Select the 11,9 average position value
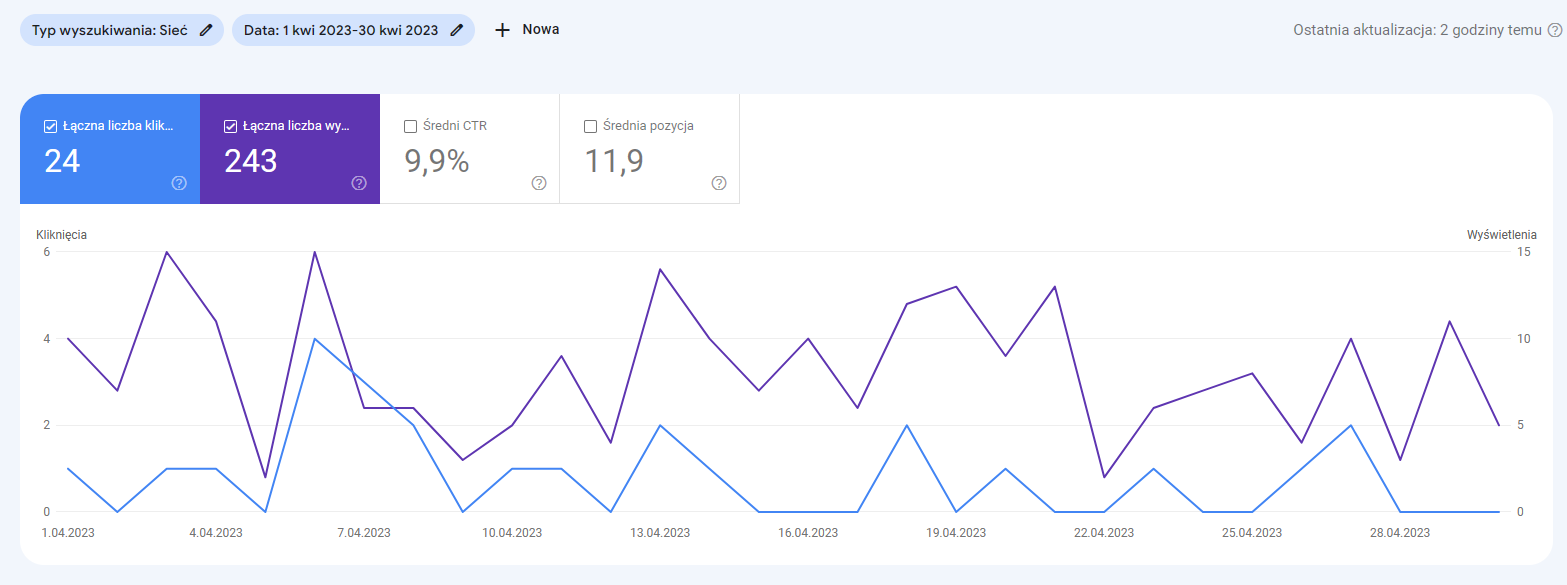1567x585 pixels. point(613,161)
